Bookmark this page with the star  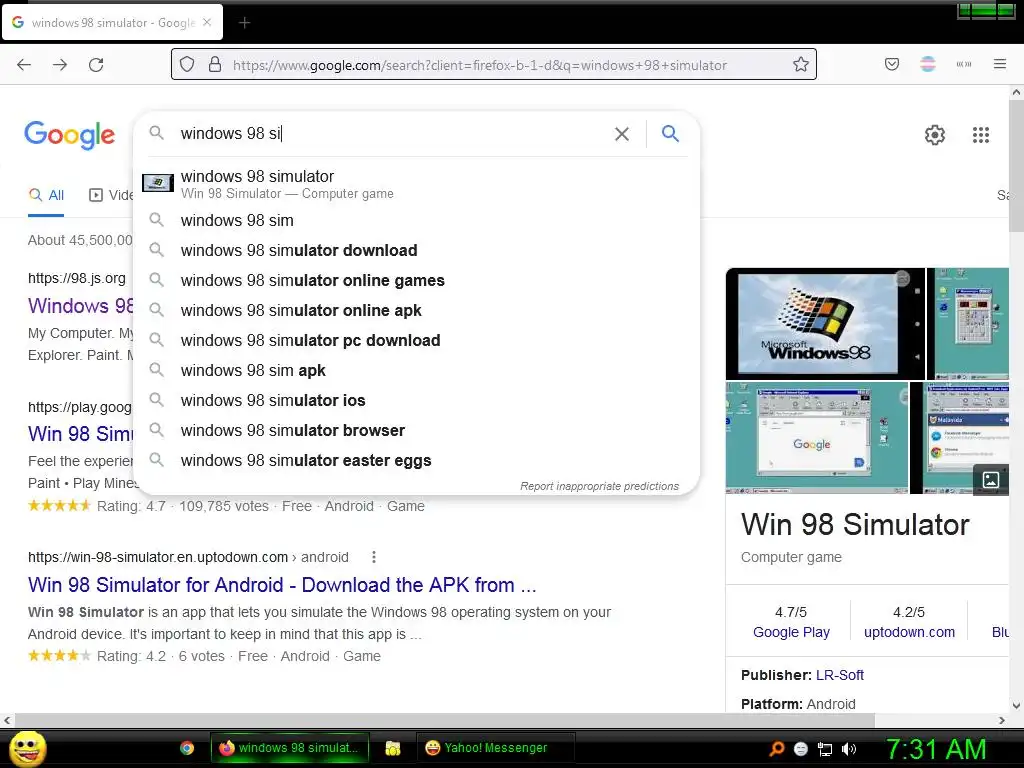coord(801,64)
